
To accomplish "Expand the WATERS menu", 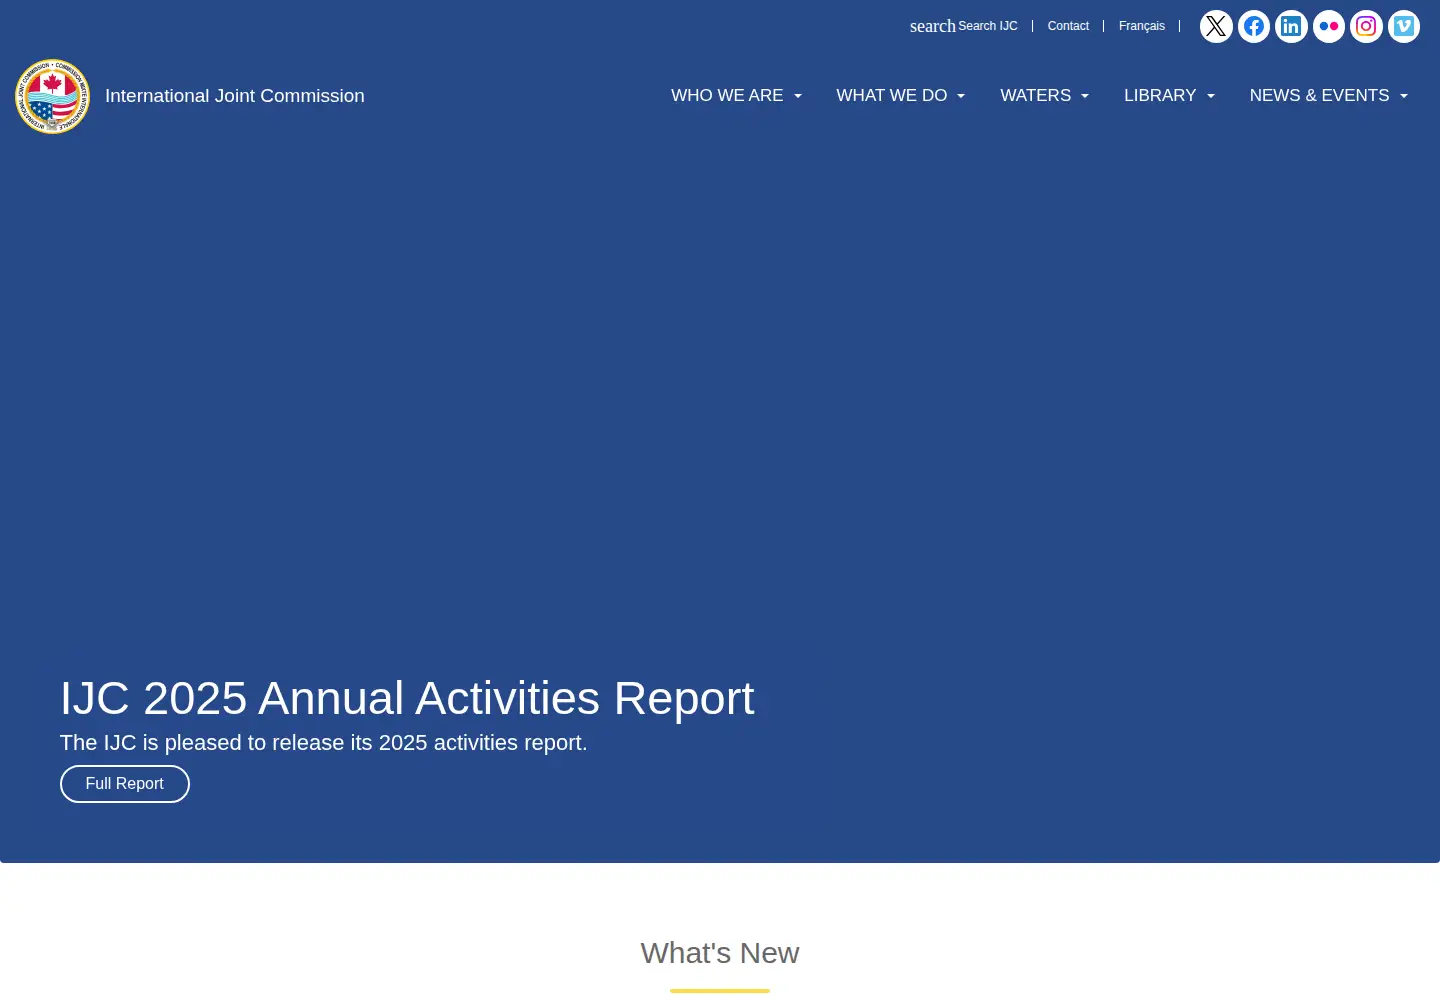I will click(1044, 96).
